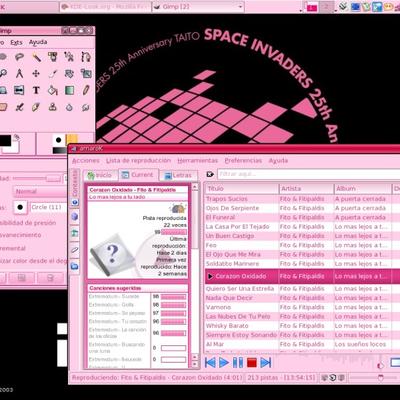Toggle Gimp 'color desde el deg' gradient option
This screenshot has height=400, width=400.
point(33,261)
